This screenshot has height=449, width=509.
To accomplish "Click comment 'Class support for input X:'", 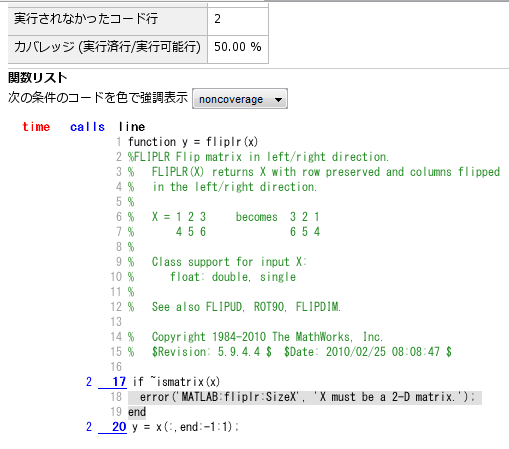I will pyautogui.click(x=229, y=262).
